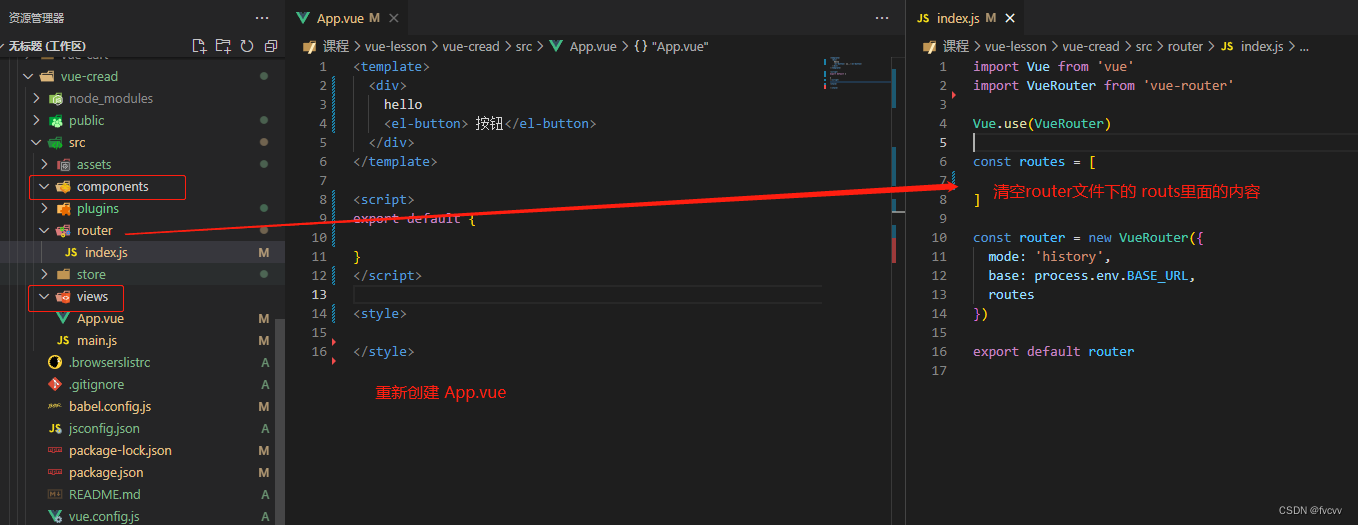This screenshot has height=525, width=1358.
Task: Click the git icon beside .gitignore
Action: pyautogui.click(x=55, y=384)
